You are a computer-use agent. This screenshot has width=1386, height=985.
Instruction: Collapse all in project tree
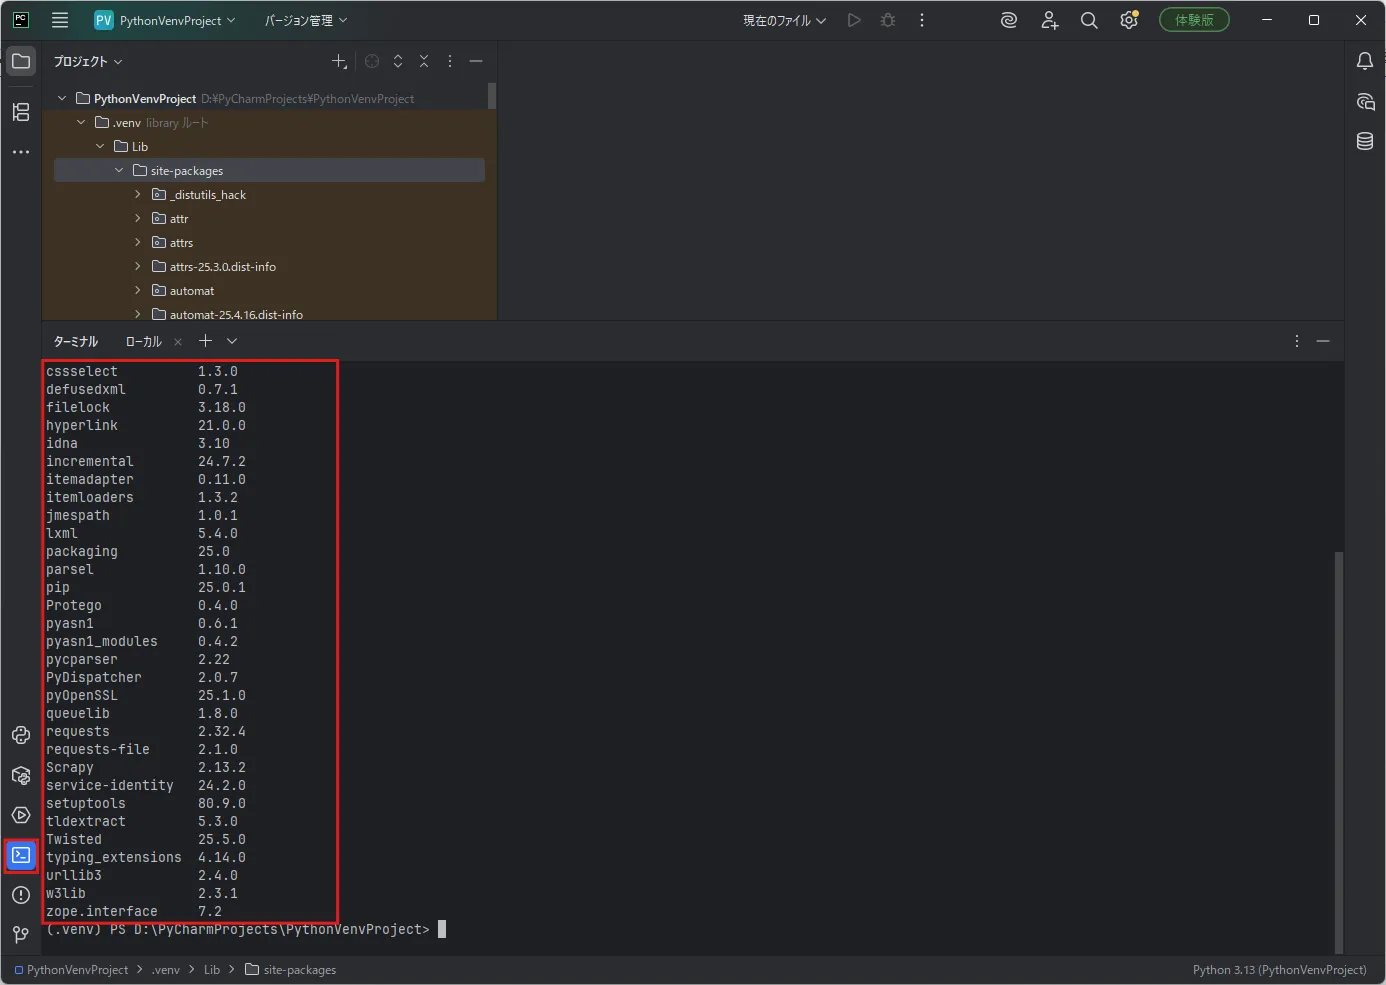tap(424, 61)
